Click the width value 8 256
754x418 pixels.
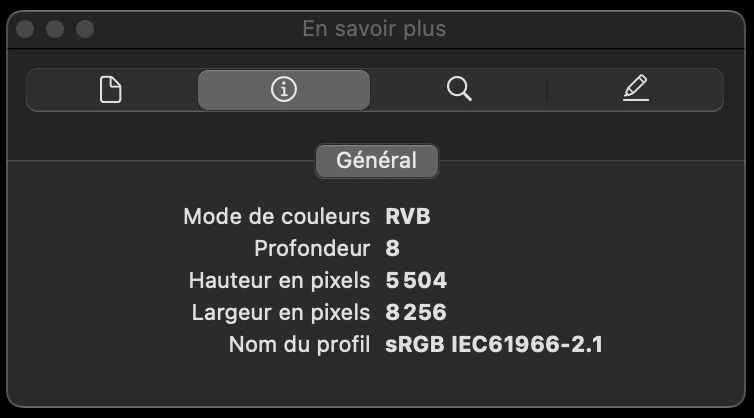(416, 313)
